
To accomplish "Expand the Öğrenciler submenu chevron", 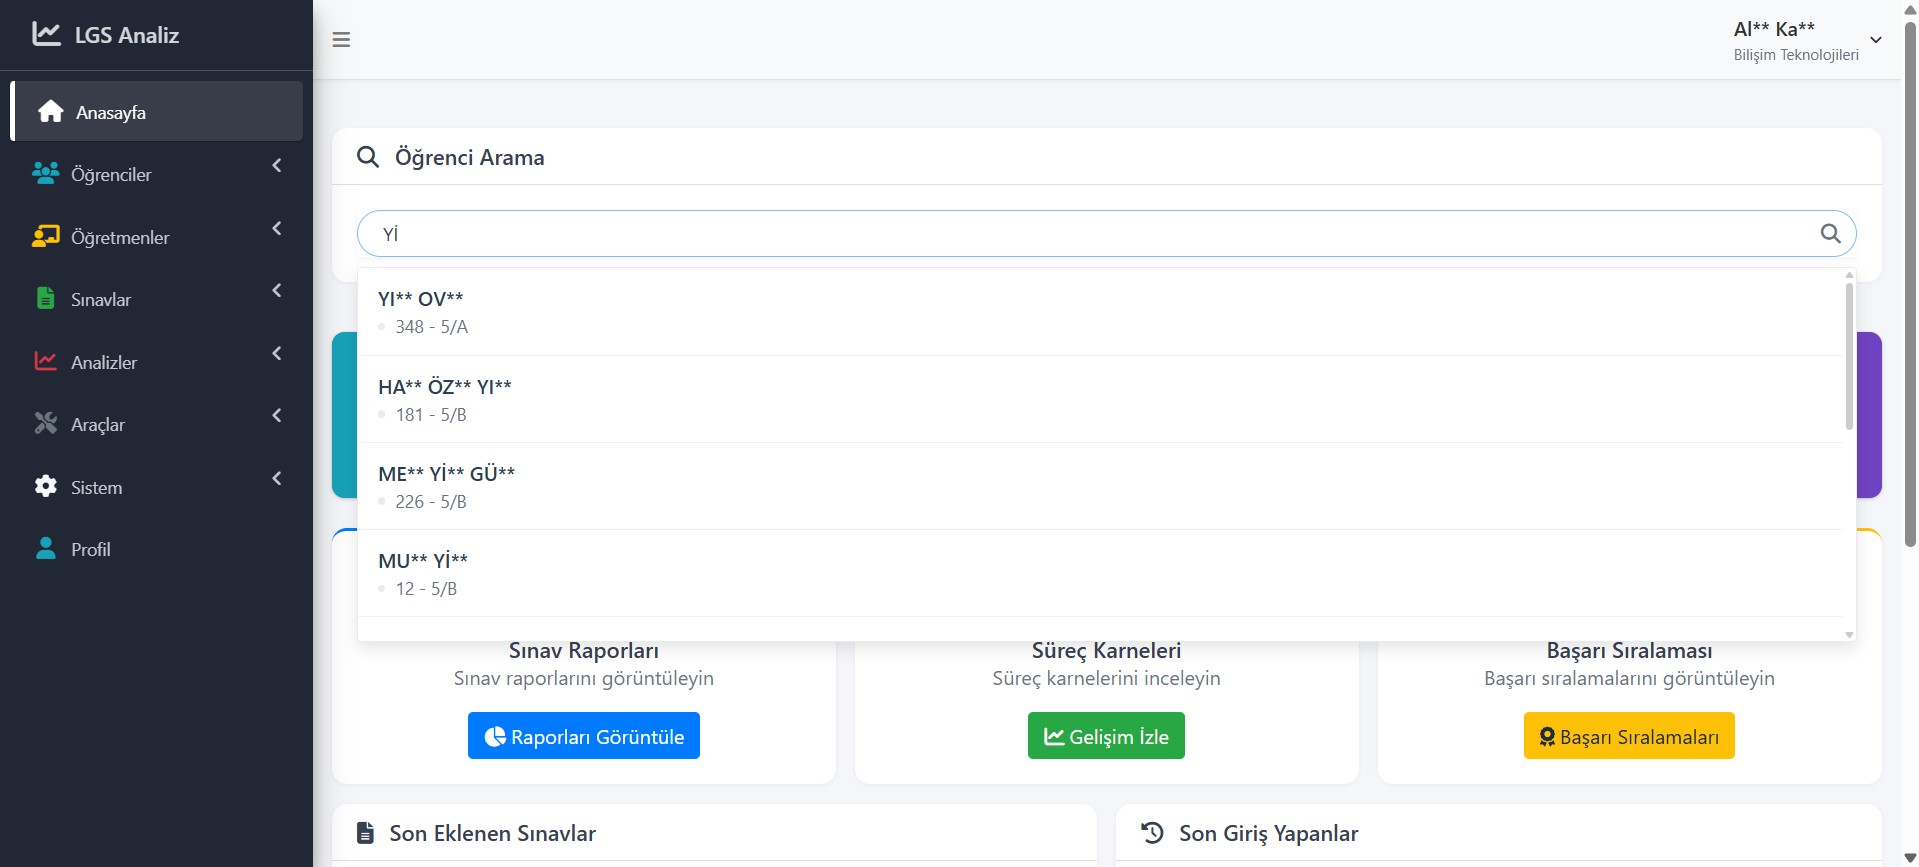I will tap(277, 166).
